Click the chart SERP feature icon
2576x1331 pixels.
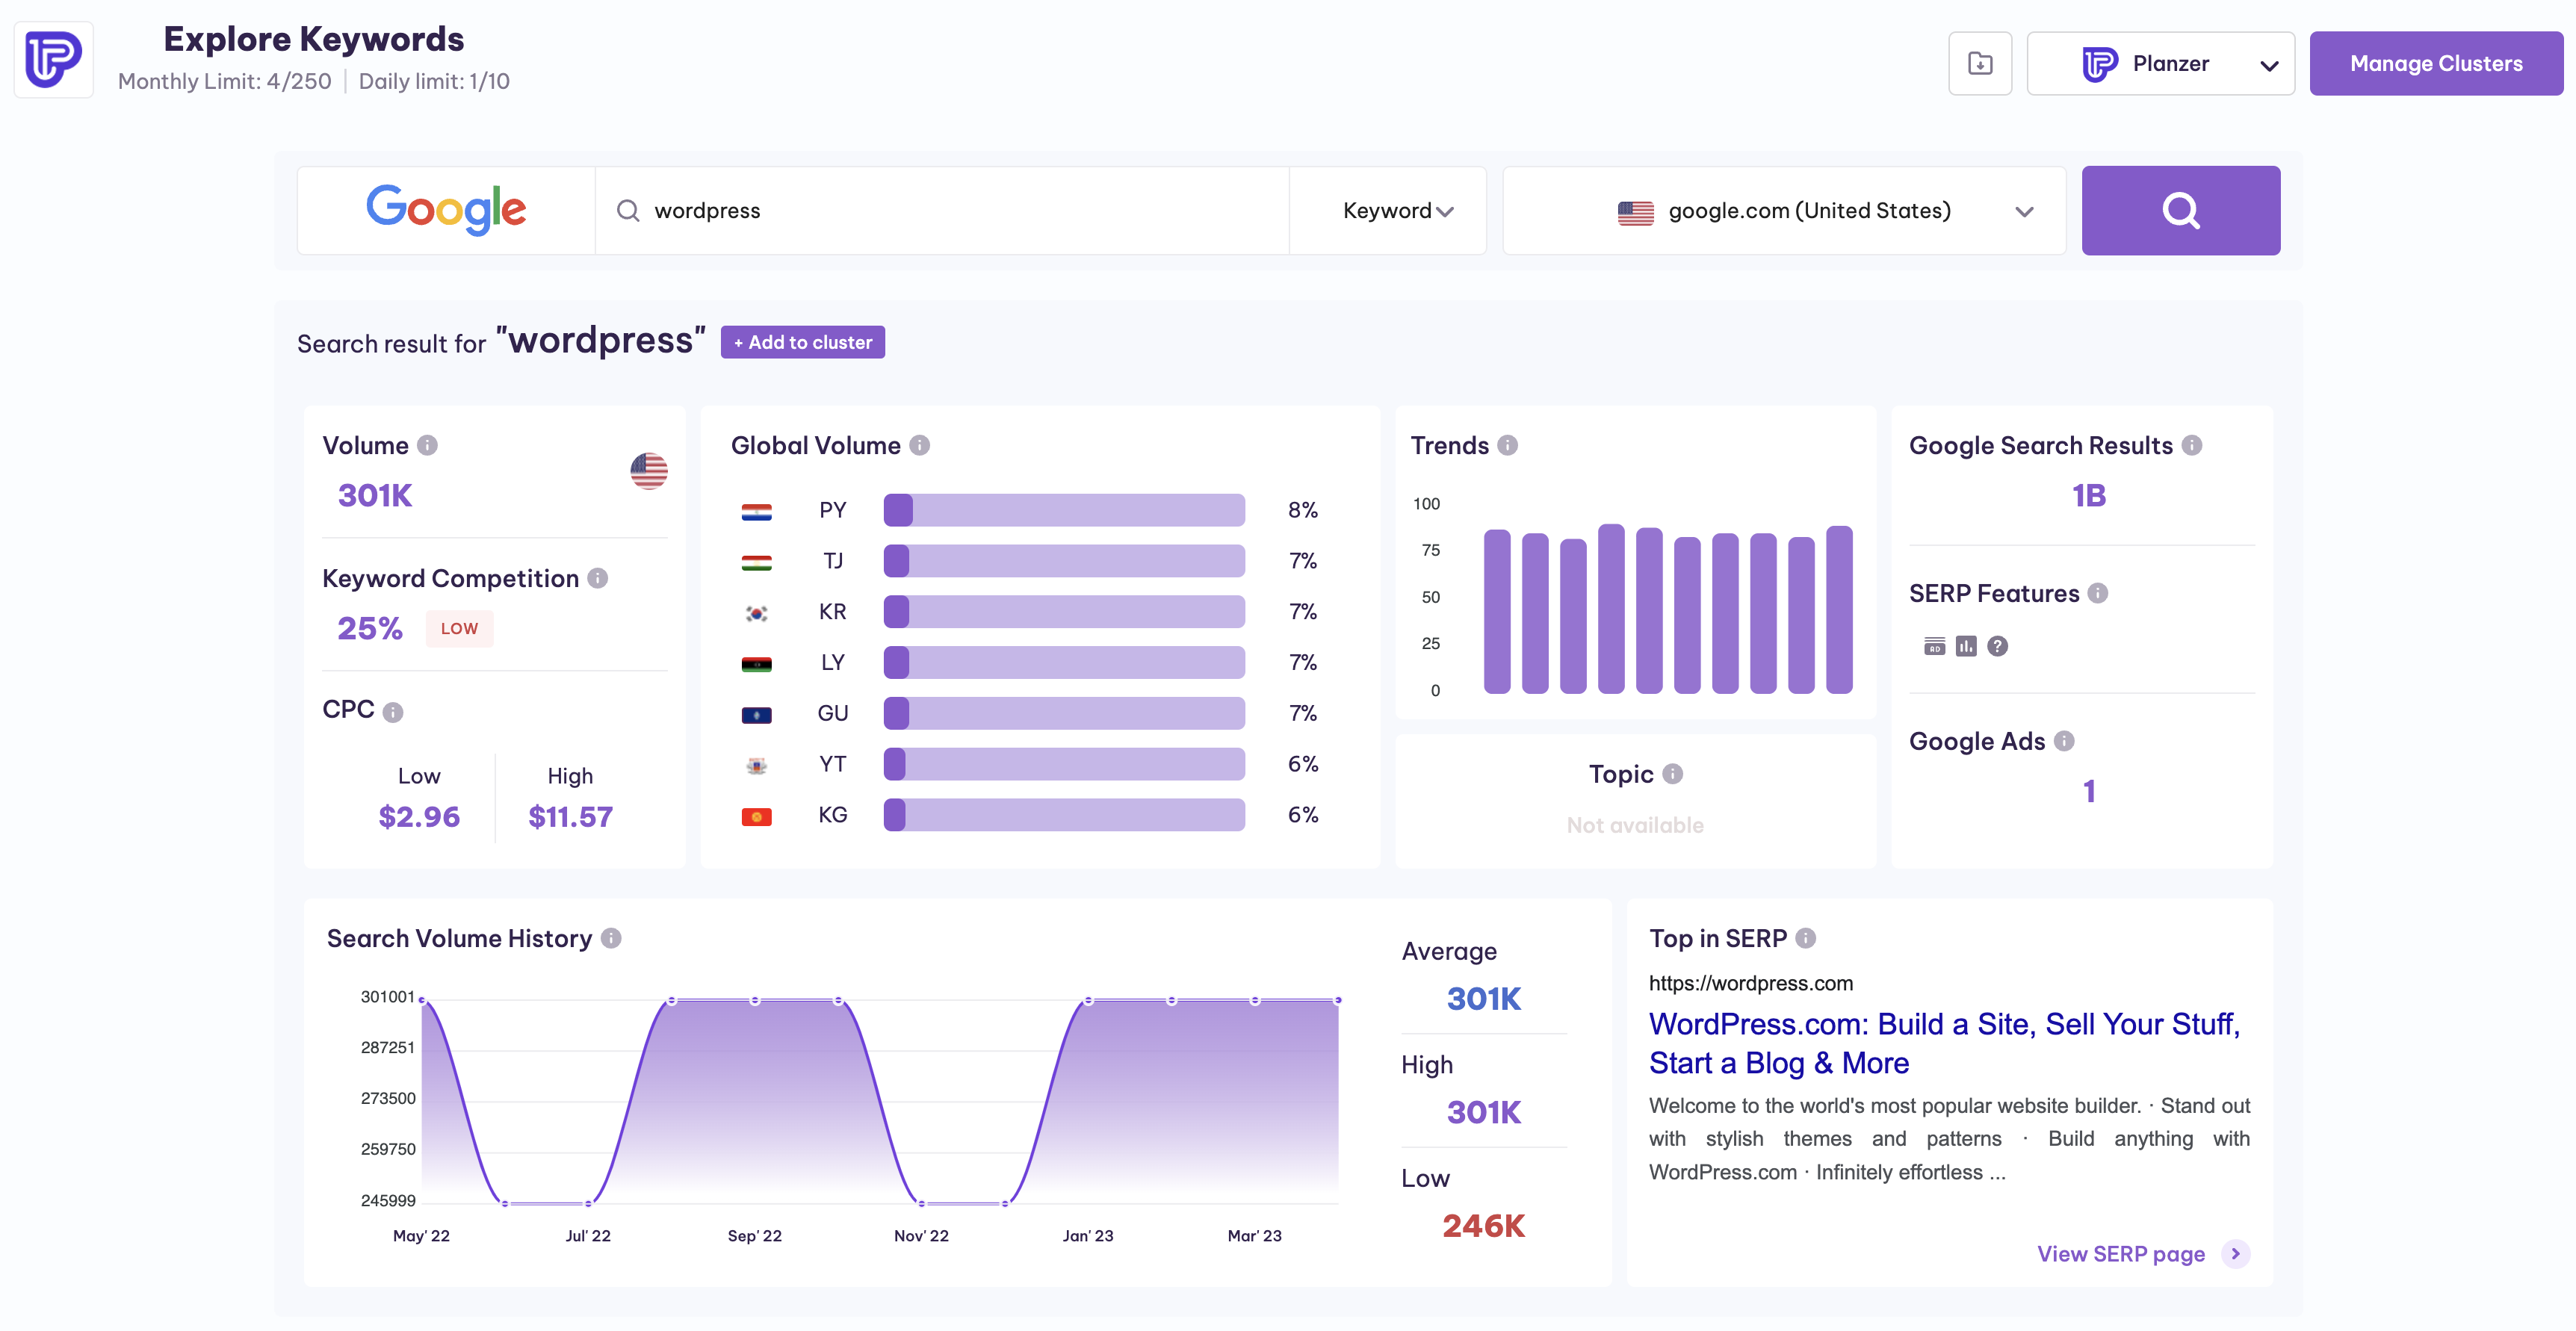(1965, 646)
